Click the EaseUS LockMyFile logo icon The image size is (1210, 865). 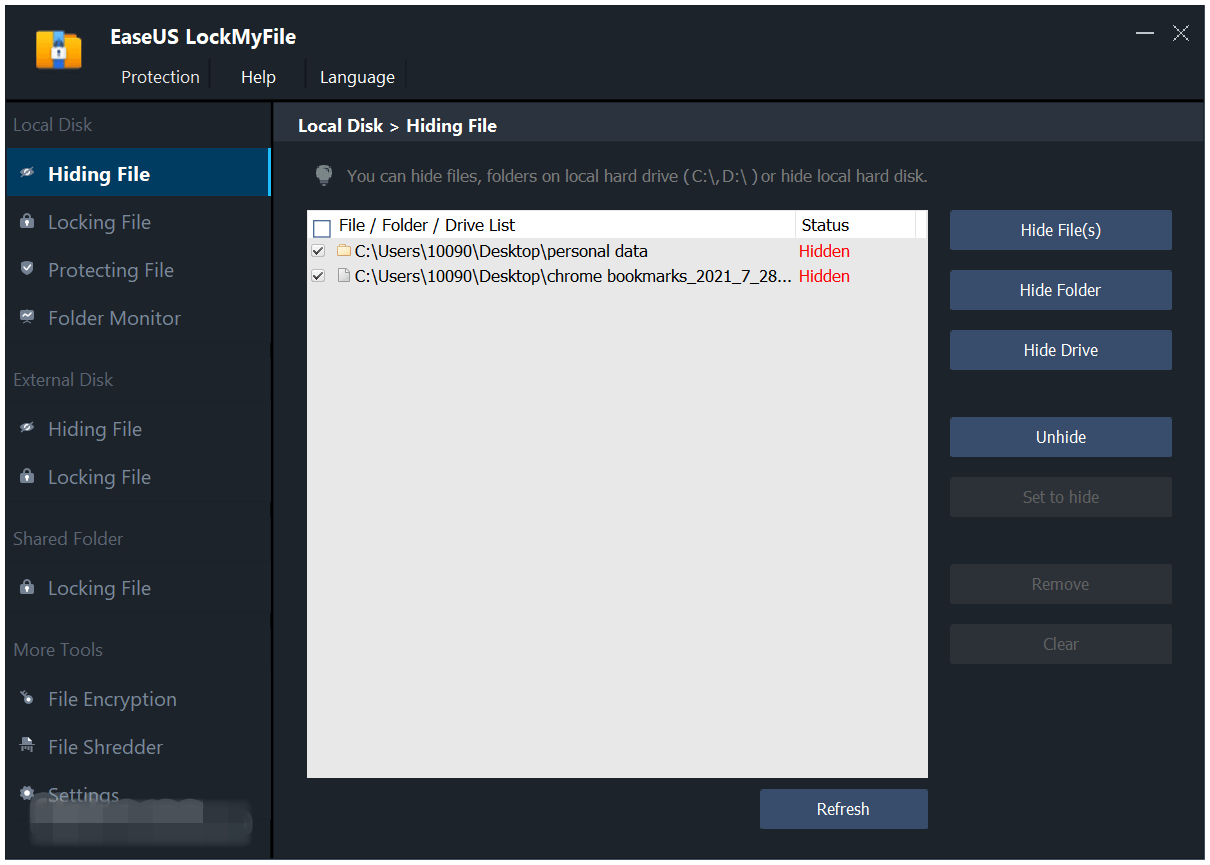point(58,48)
